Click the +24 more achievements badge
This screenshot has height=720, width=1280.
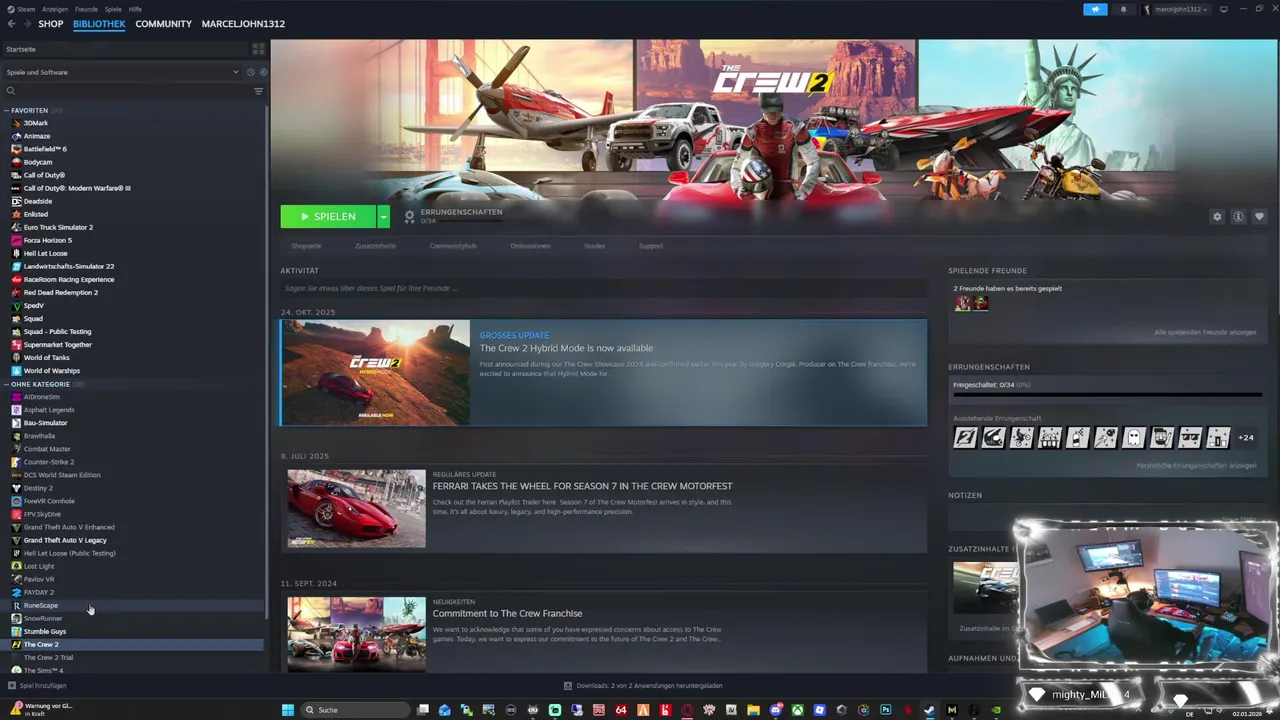1246,437
